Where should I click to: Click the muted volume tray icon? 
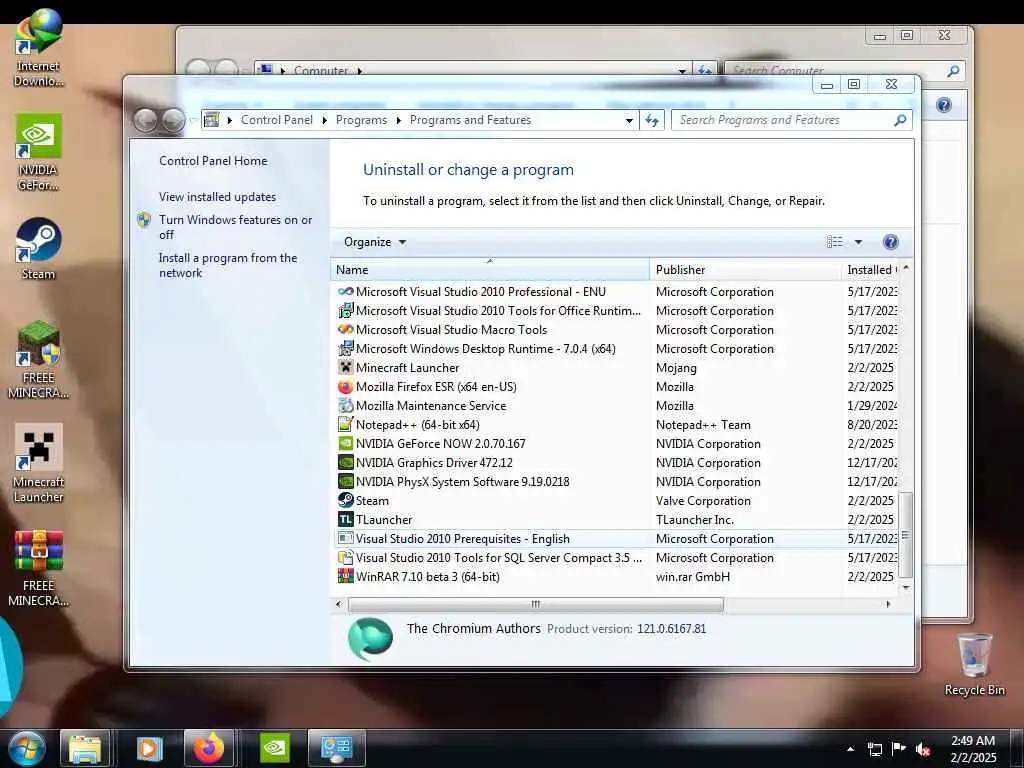coord(922,749)
